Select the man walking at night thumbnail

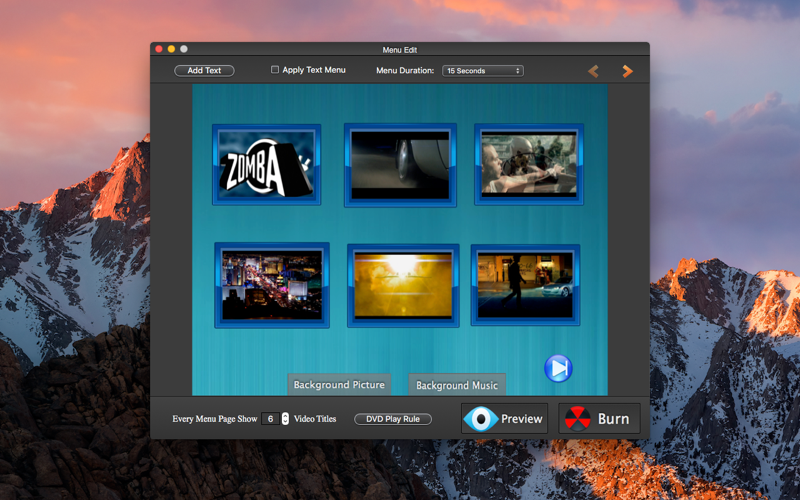click(x=525, y=285)
